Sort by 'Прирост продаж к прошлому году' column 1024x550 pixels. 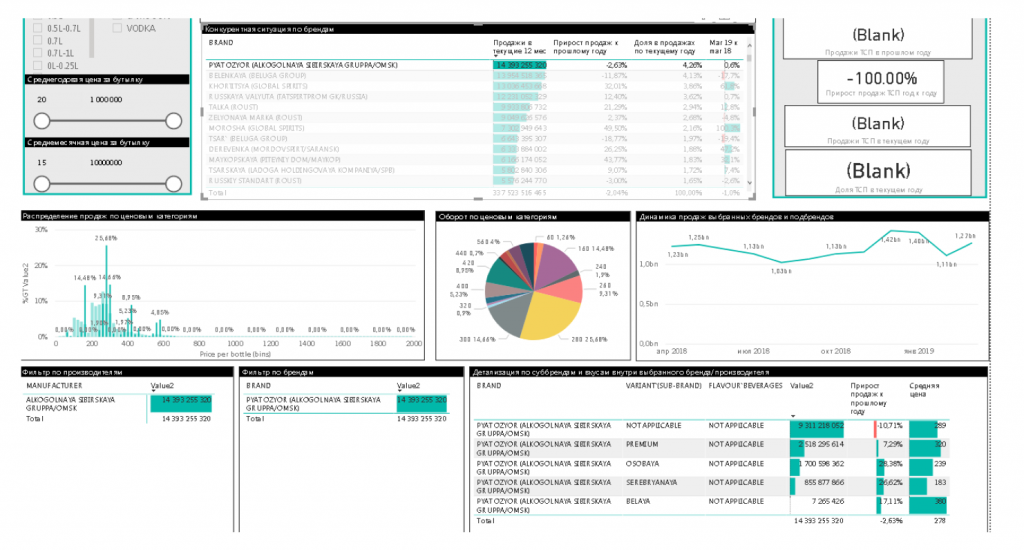[585, 46]
